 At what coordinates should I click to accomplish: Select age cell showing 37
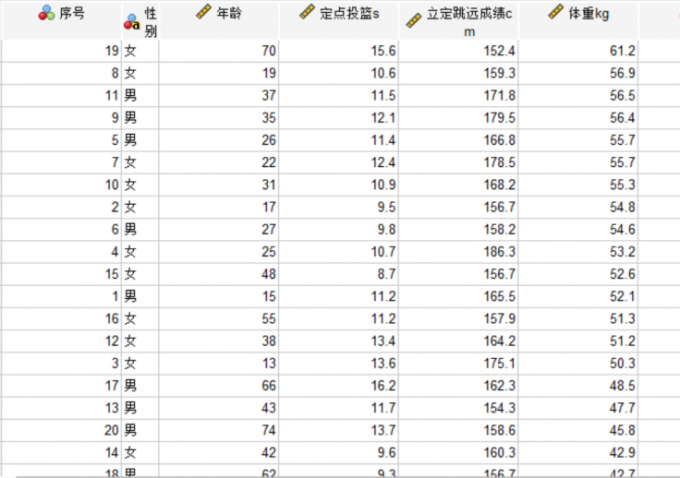tap(219, 96)
